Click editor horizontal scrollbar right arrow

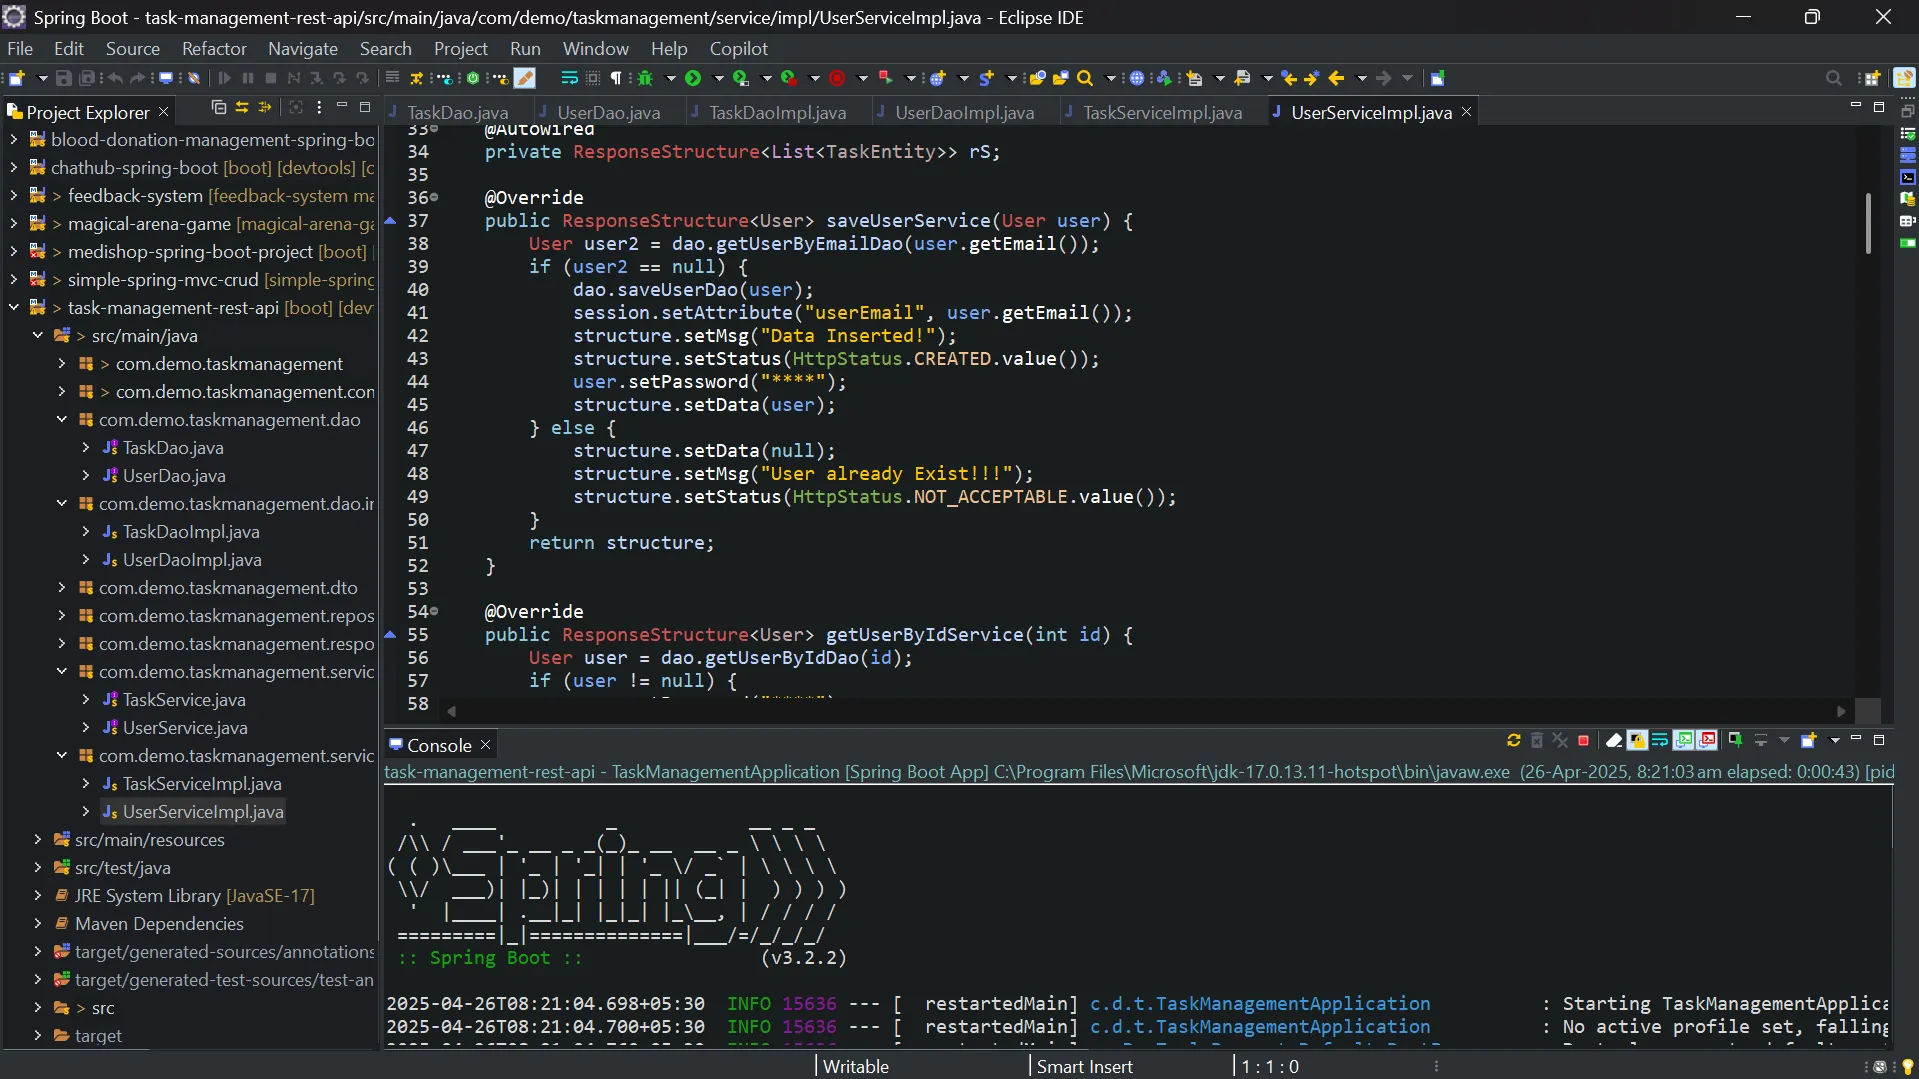(1841, 711)
